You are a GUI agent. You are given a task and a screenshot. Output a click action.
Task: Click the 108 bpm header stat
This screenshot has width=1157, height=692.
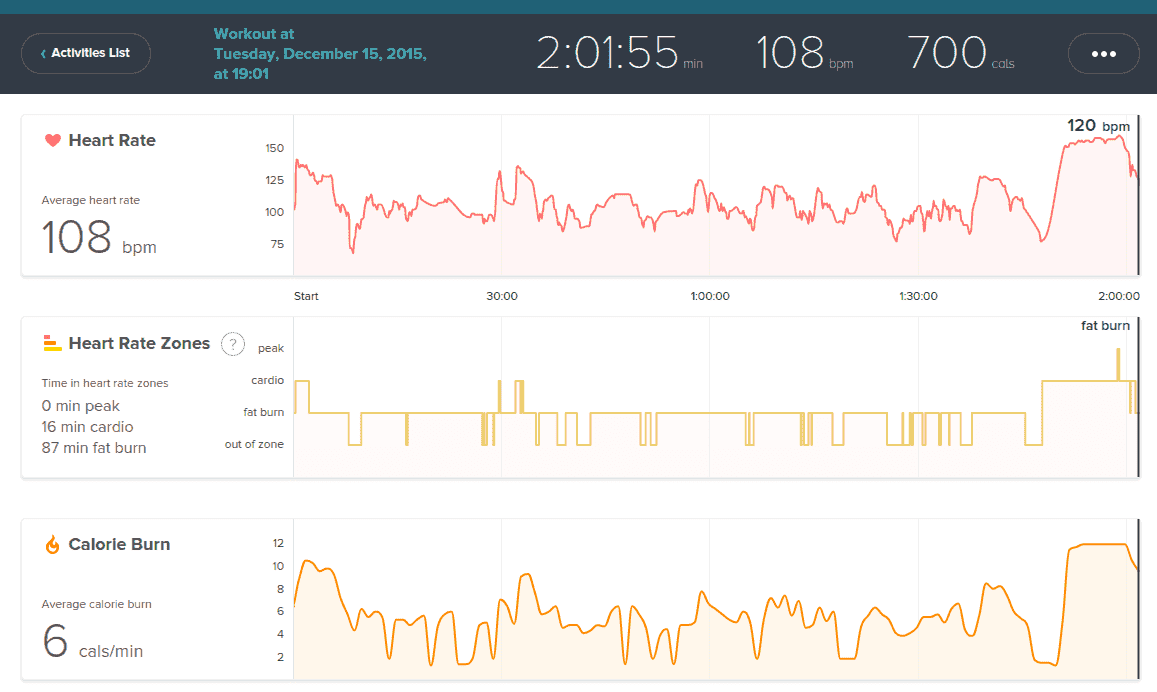[792, 53]
